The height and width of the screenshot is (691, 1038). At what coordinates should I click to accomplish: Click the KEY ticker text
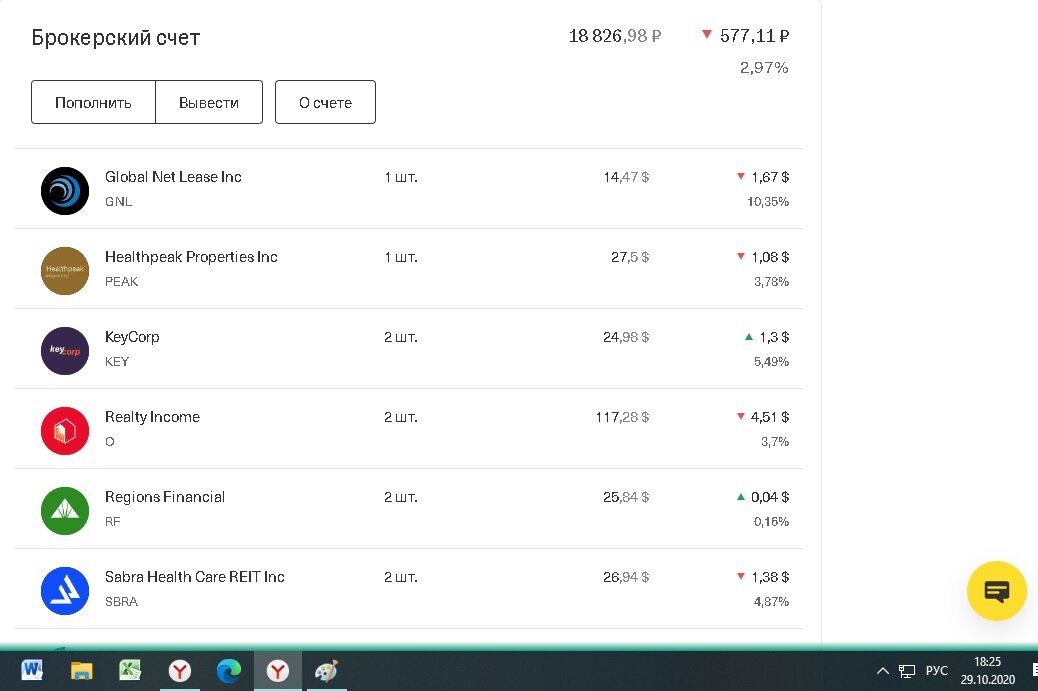[117, 361]
